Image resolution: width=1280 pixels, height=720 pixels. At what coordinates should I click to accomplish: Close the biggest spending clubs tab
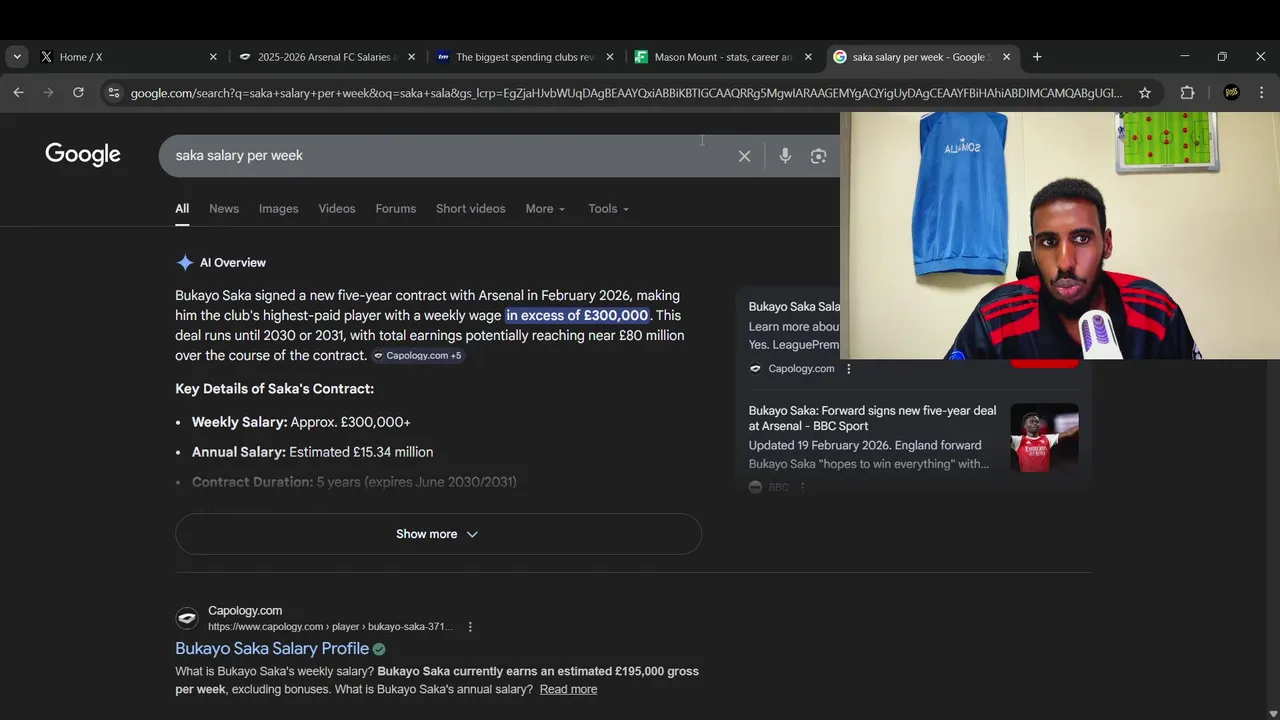610,57
